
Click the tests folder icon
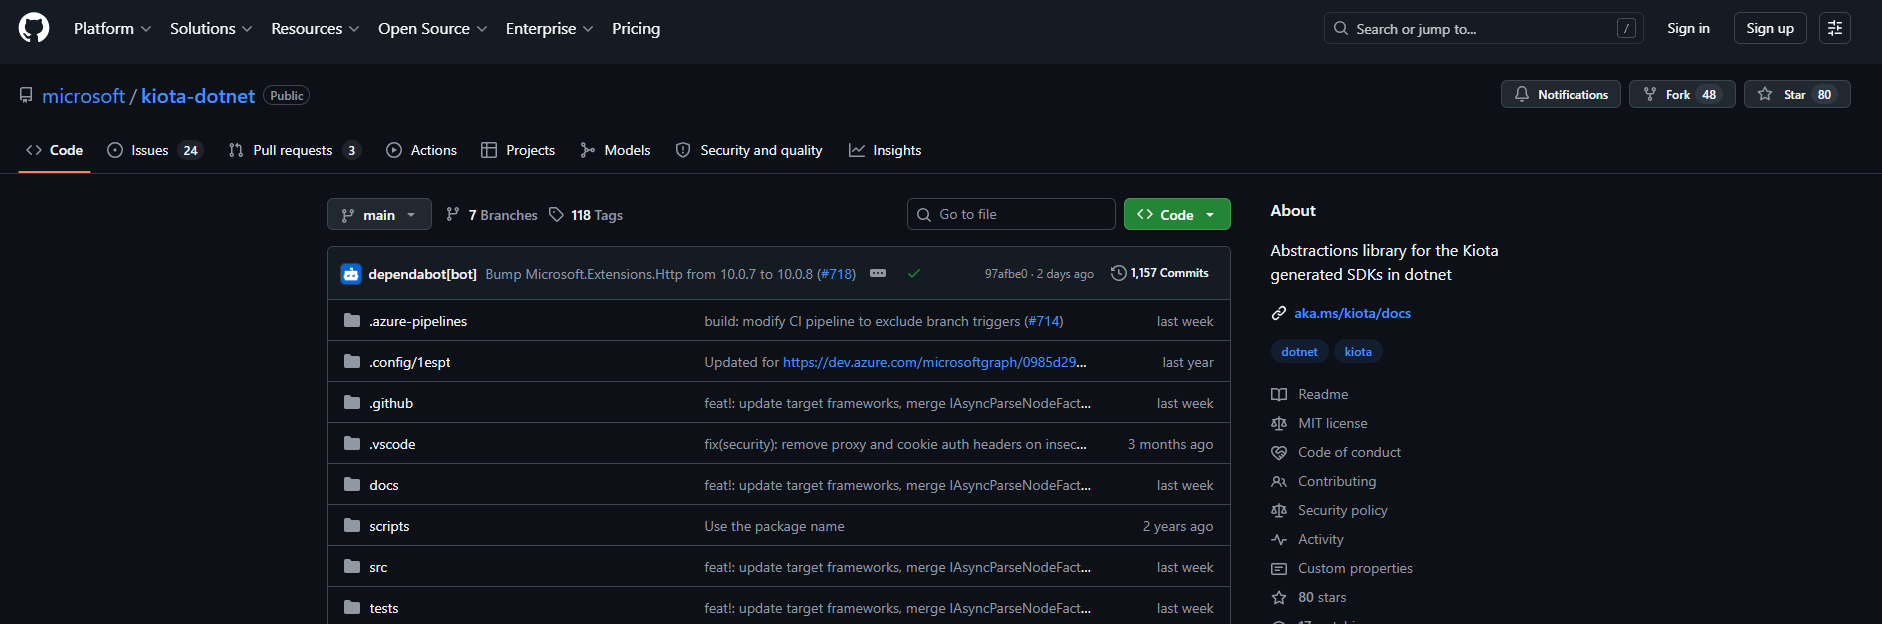352,608
